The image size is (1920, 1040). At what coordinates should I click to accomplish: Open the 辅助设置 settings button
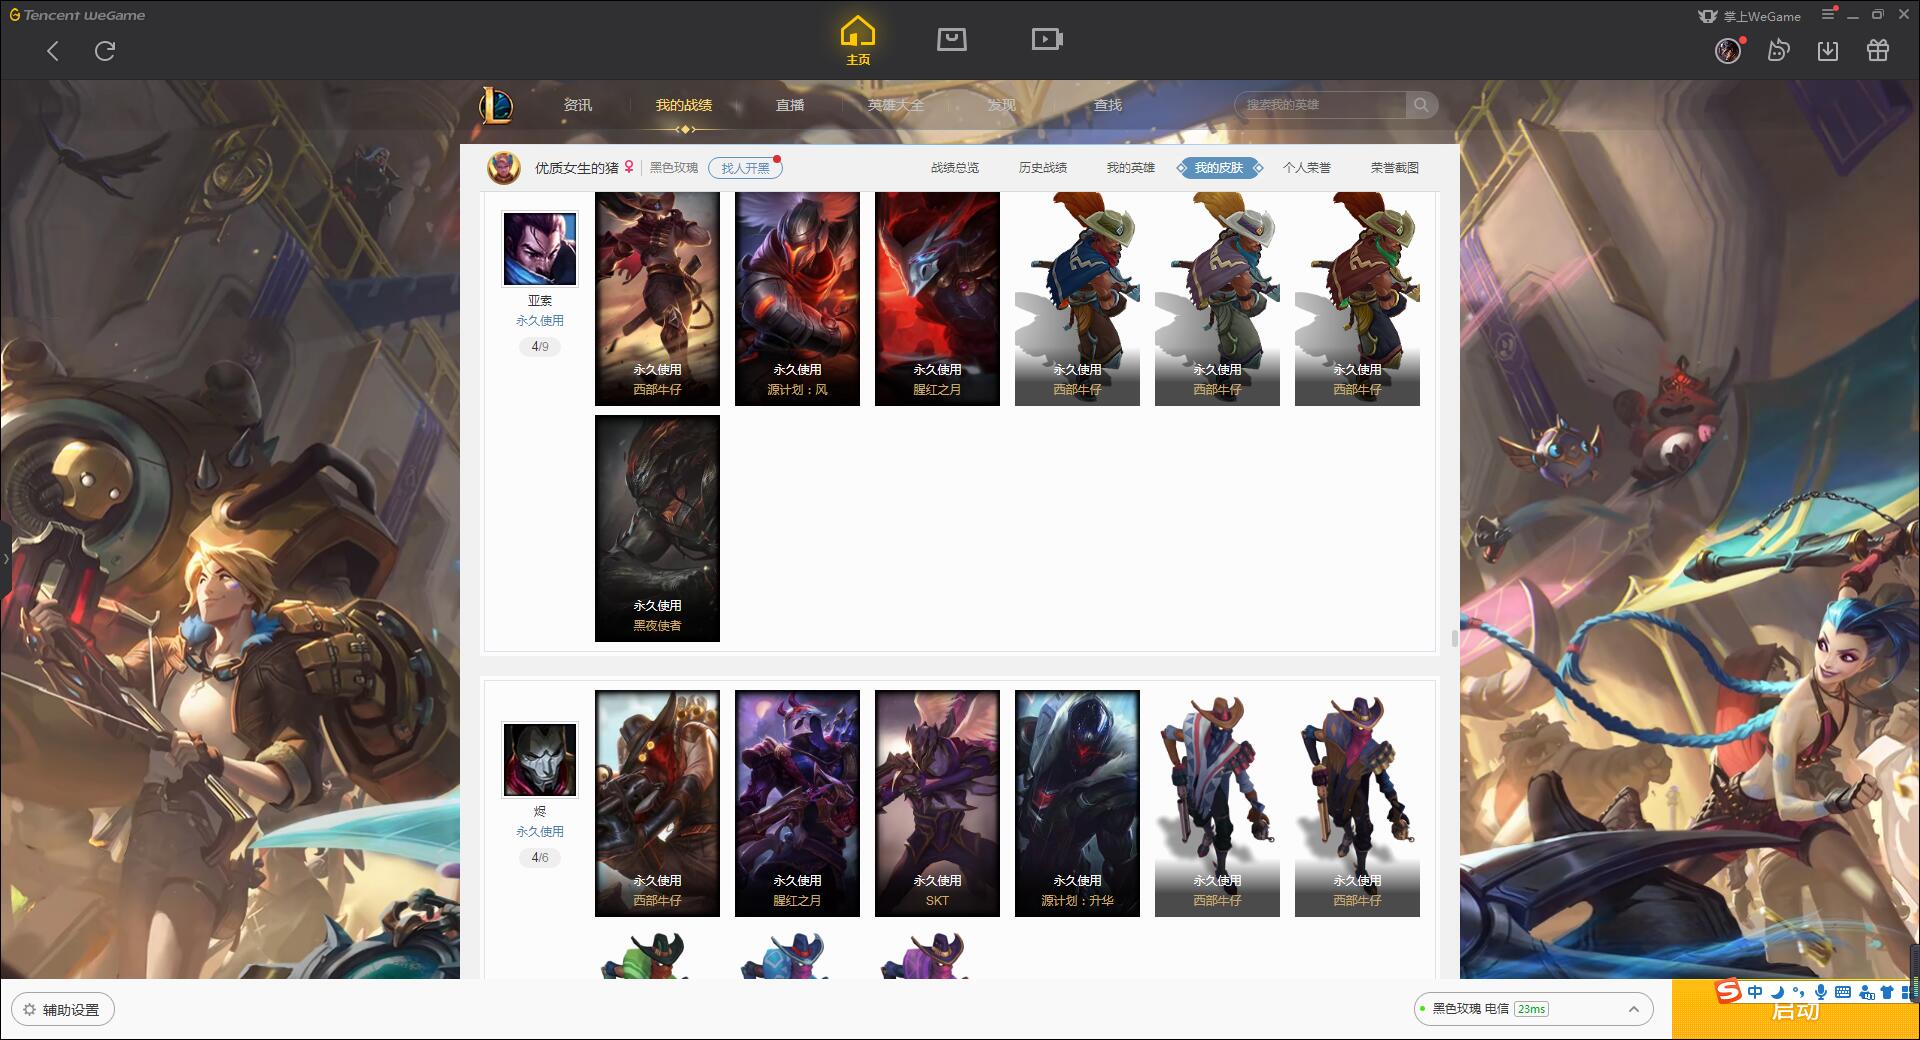pos(63,1010)
